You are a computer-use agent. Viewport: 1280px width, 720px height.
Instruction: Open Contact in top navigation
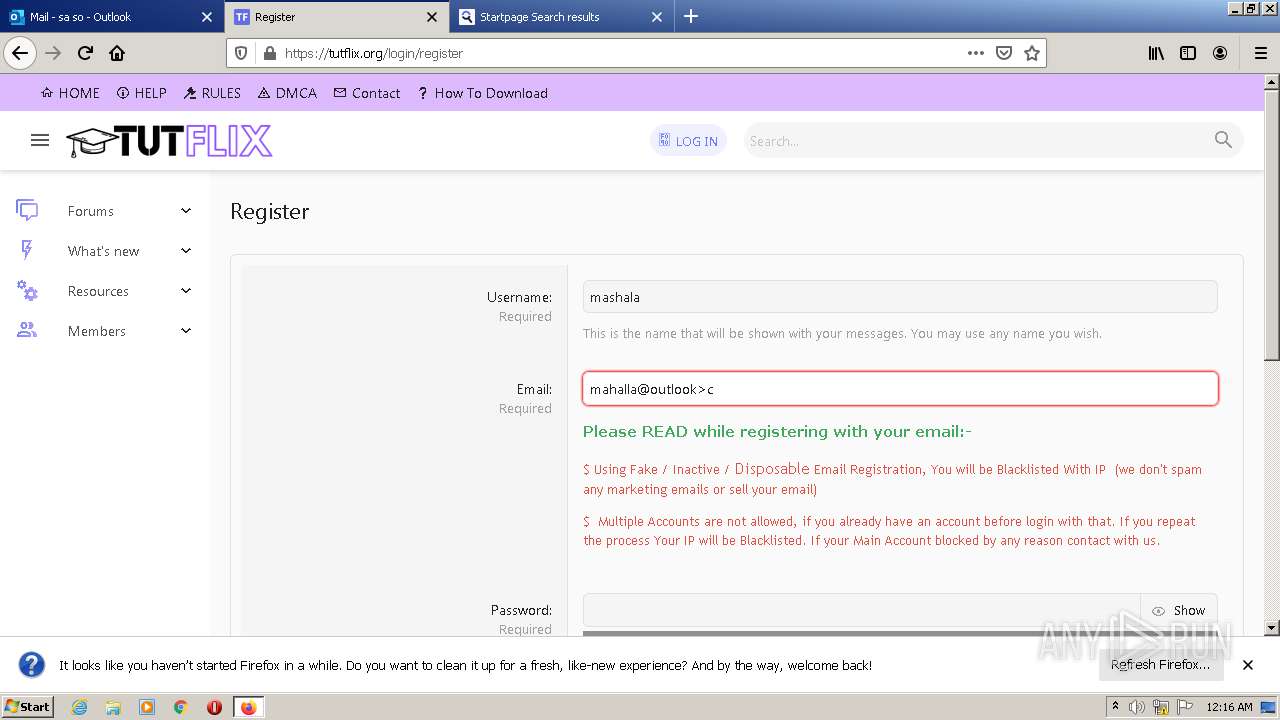pyautogui.click(x=367, y=93)
